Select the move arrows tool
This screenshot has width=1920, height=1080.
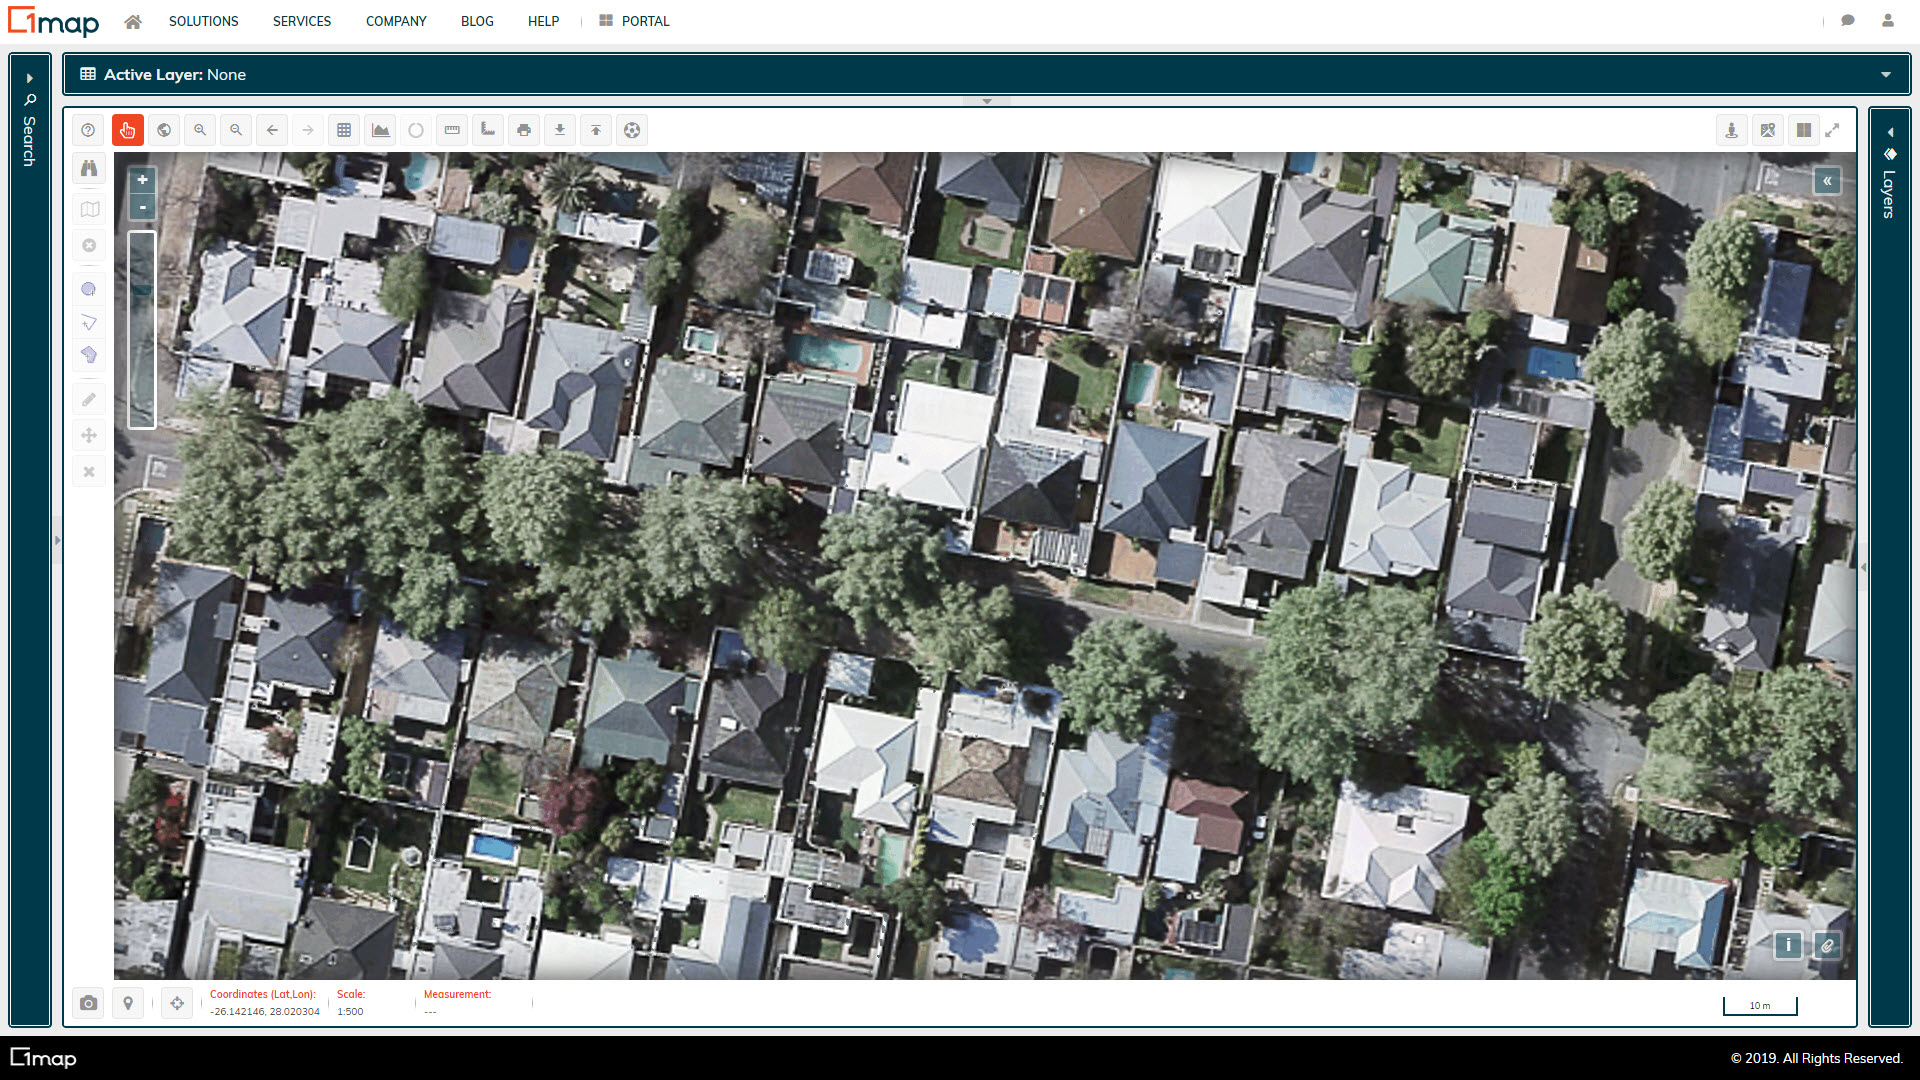click(x=89, y=435)
